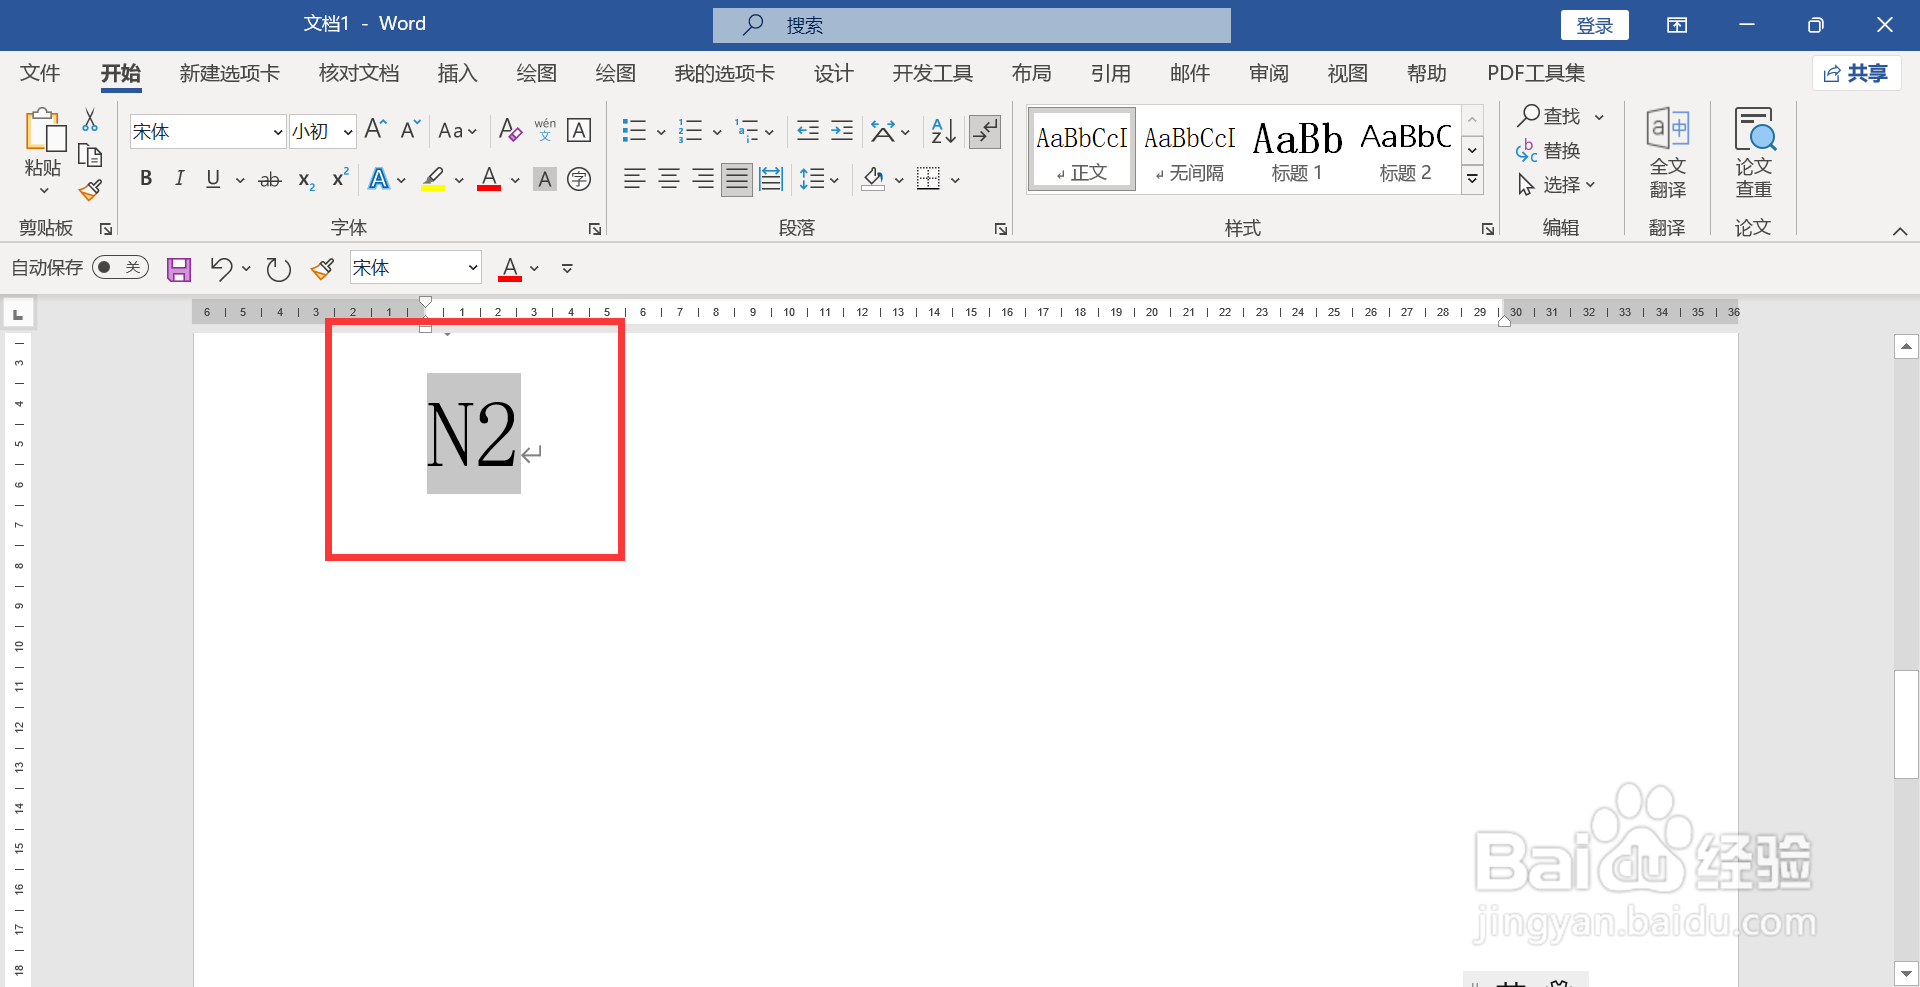Select the Format Painter brush in ribbon

tap(90, 189)
